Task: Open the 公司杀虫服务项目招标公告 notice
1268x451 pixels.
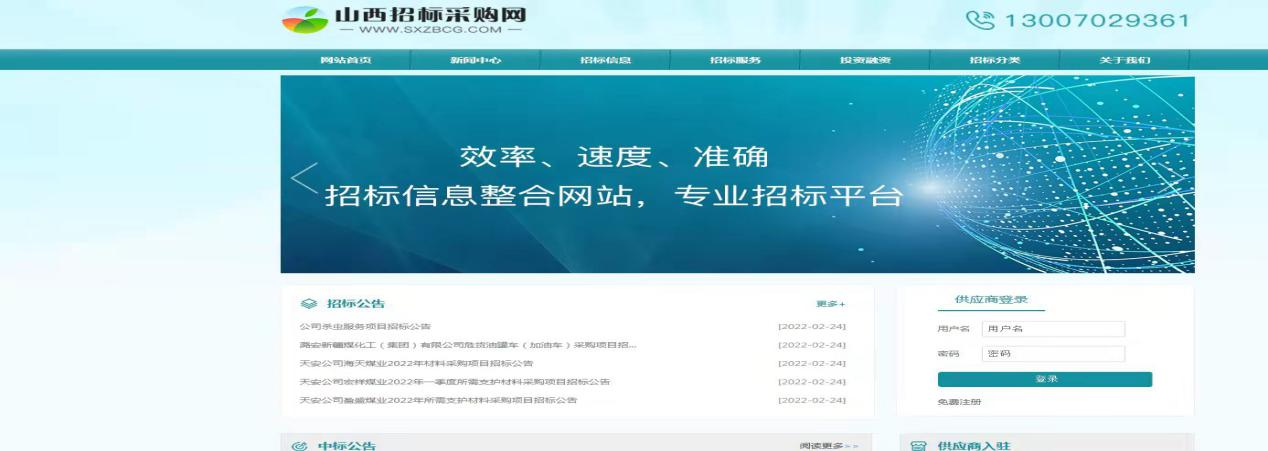Action: (365, 327)
